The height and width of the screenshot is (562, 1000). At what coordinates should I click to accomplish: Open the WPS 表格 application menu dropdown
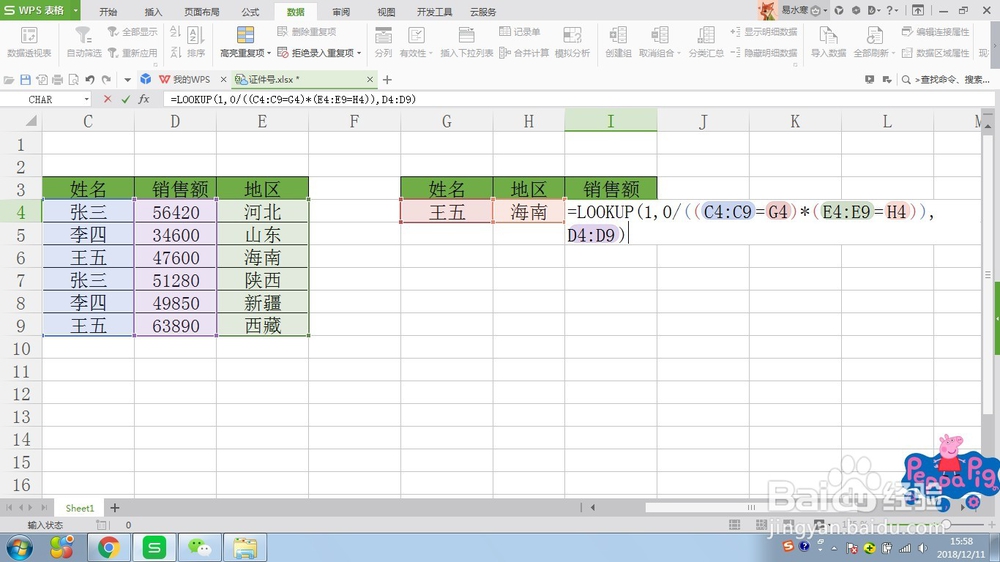[x=76, y=10]
